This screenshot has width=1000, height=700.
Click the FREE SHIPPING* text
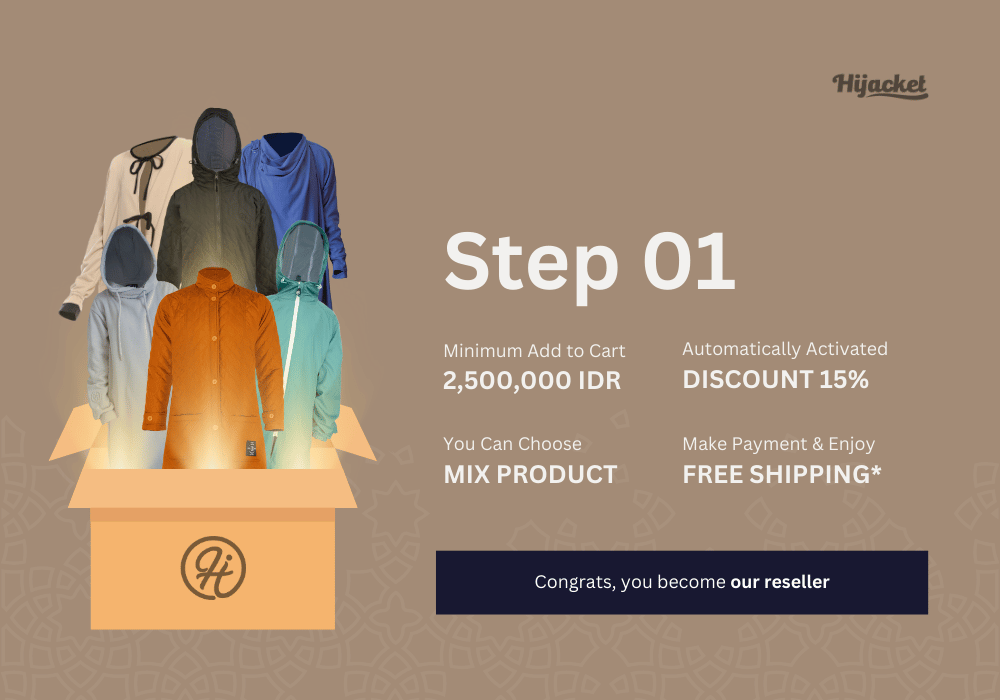(782, 474)
